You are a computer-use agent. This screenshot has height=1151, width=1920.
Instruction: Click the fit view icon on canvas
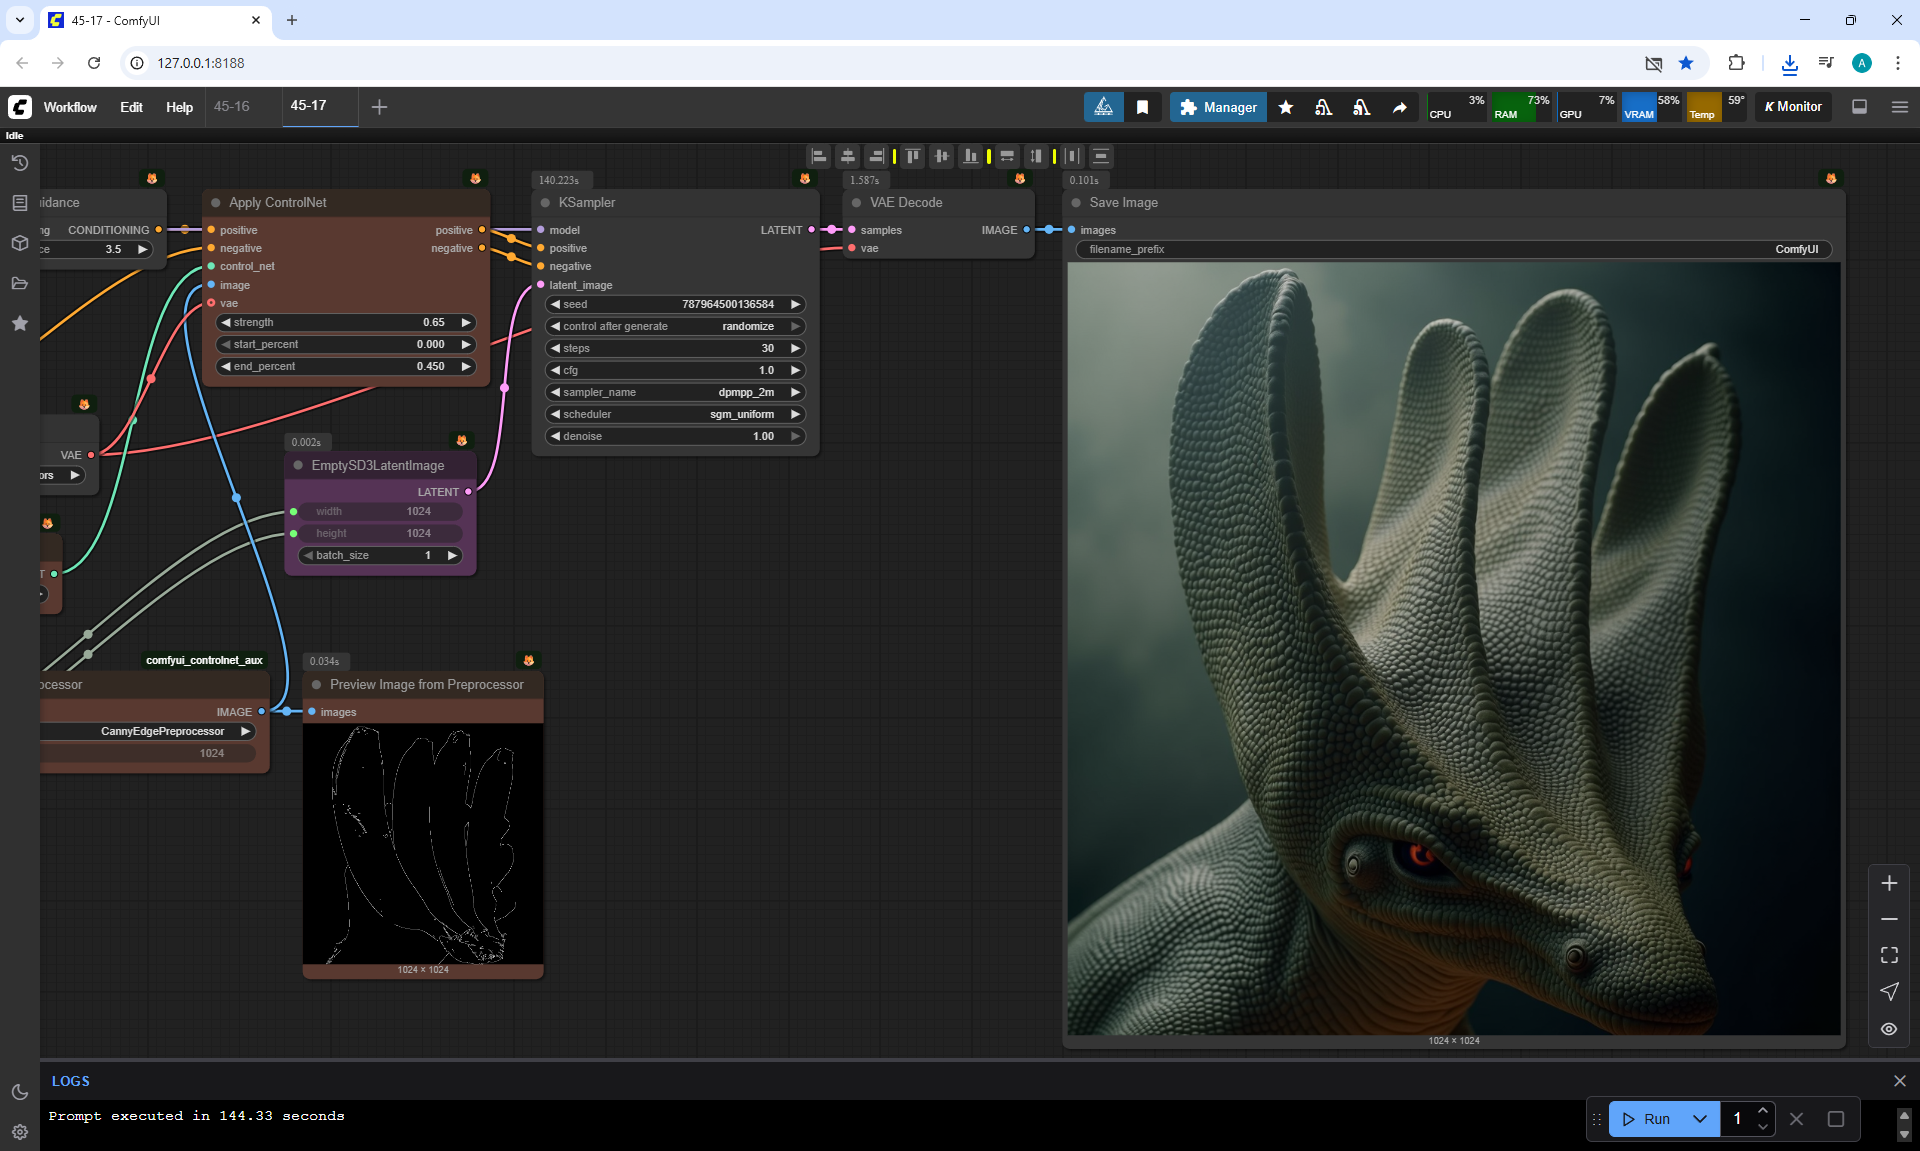pos(1889,955)
